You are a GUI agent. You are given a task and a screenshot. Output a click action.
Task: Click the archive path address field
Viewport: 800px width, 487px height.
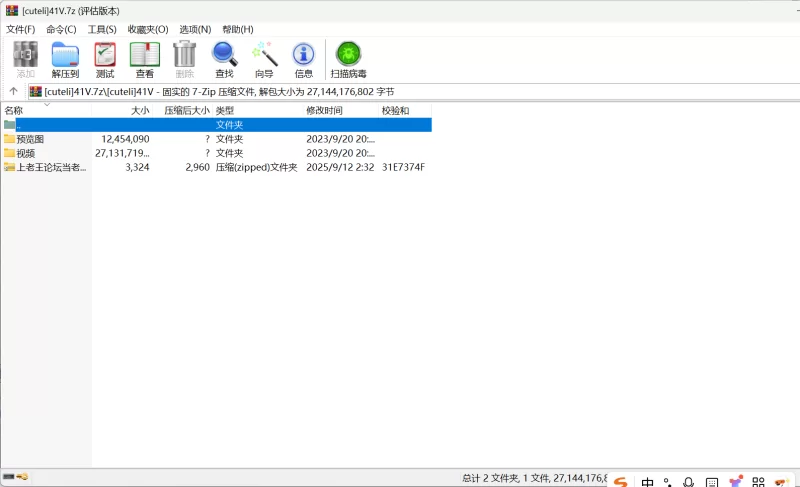click(x=413, y=92)
